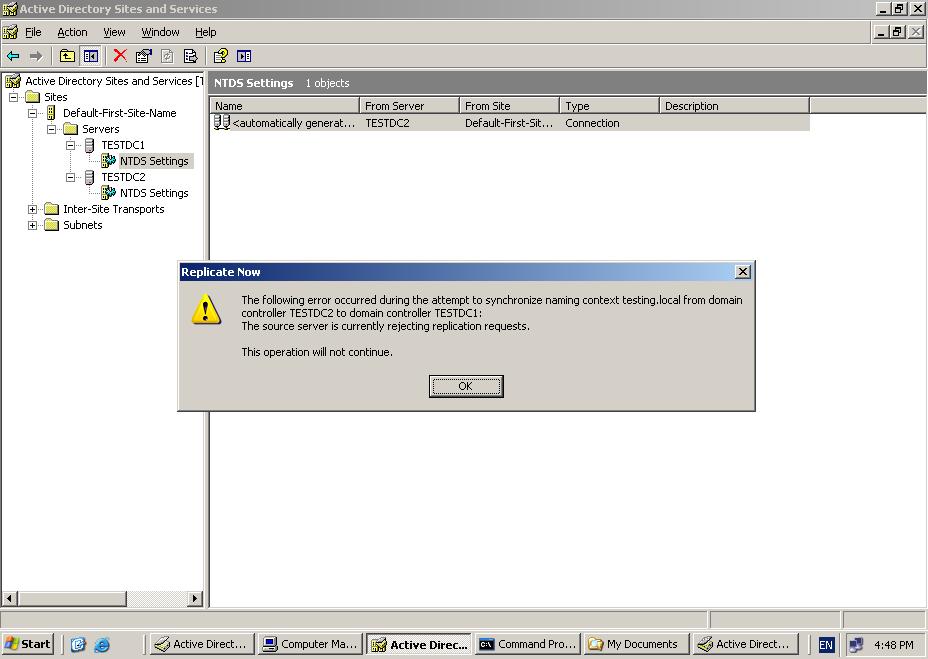Collapse the Default-First-Site-Name node
The height and width of the screenshot is (659, 928).
coord(33,113)
